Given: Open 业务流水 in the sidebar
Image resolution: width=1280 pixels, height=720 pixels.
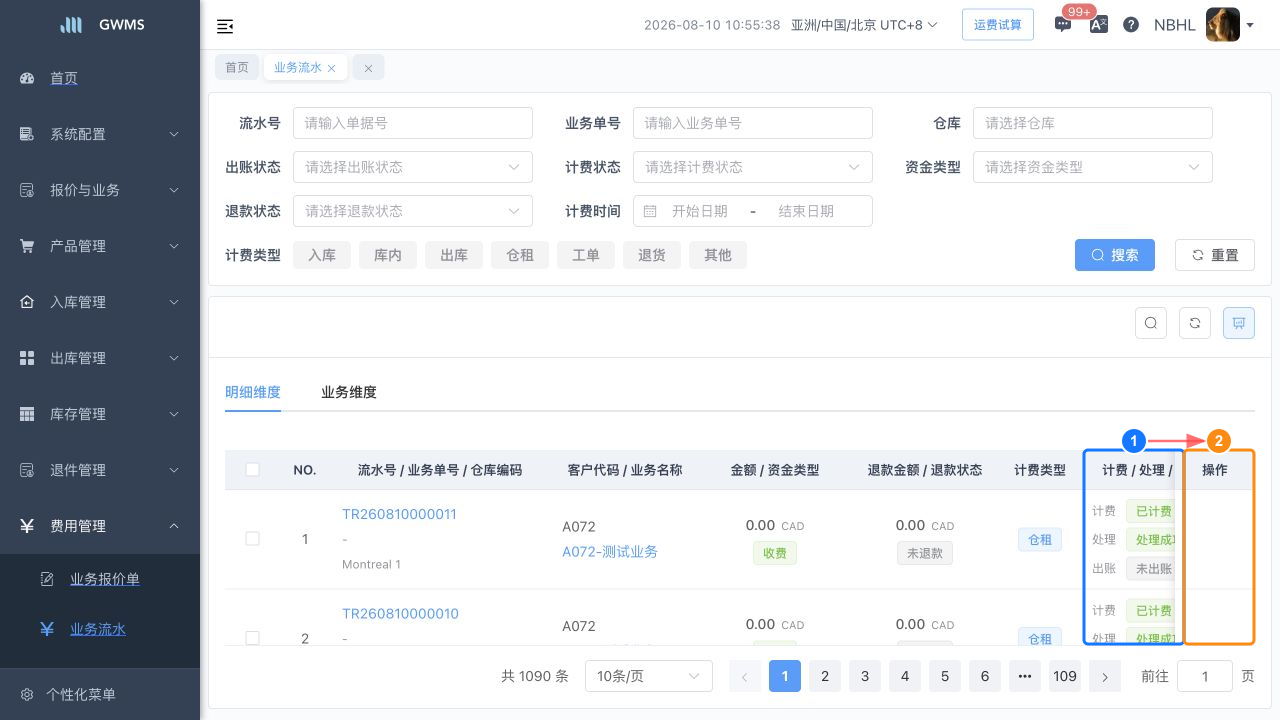Looking at the screenshot, I should pyautogui.click(x=98, y=629).
